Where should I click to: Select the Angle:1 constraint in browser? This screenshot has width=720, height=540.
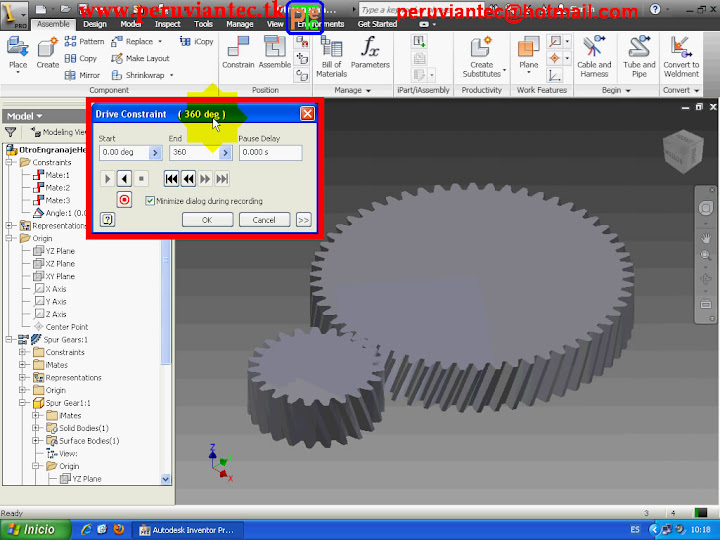point(59,213)
